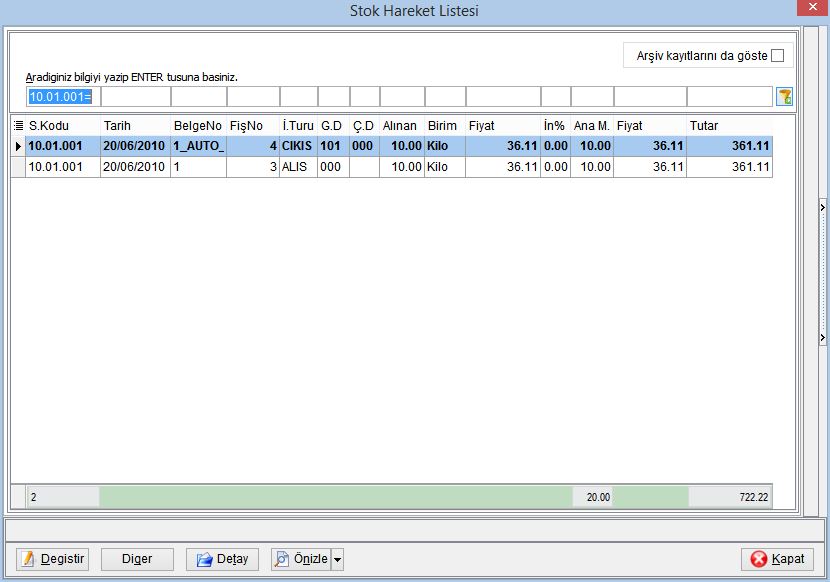Click the Tutar column header
The image size is (830, 582).
click(x=729, y=126)
